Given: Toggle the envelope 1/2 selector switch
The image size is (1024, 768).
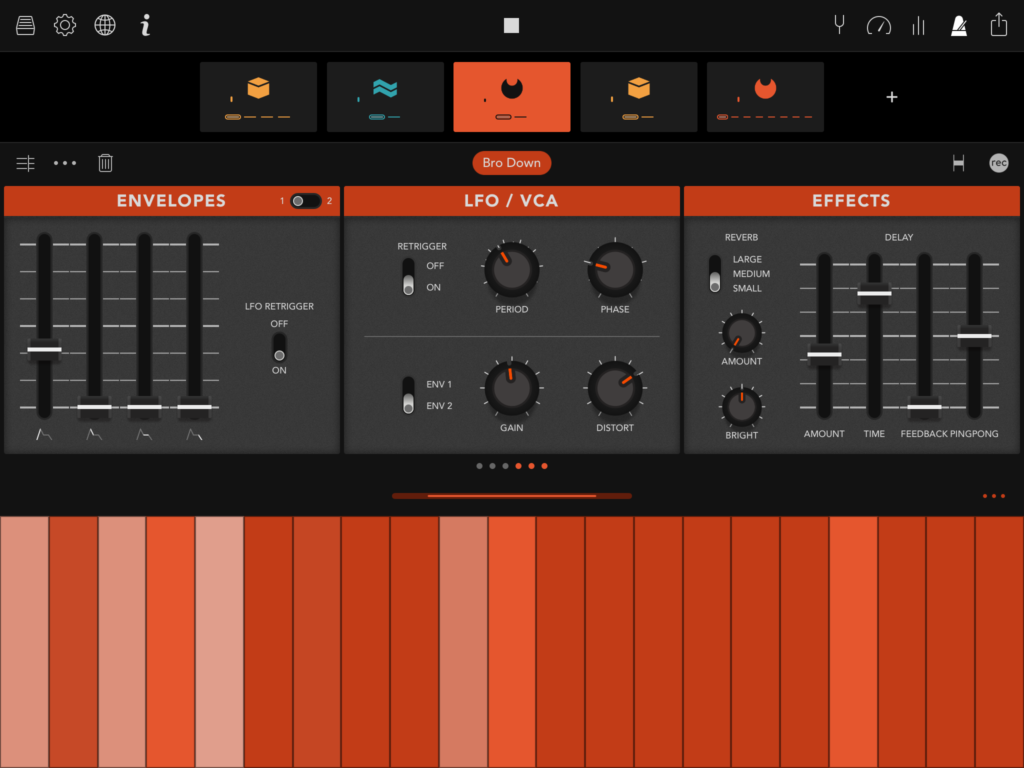Looking at the screenshot, I should coord(305,201).
